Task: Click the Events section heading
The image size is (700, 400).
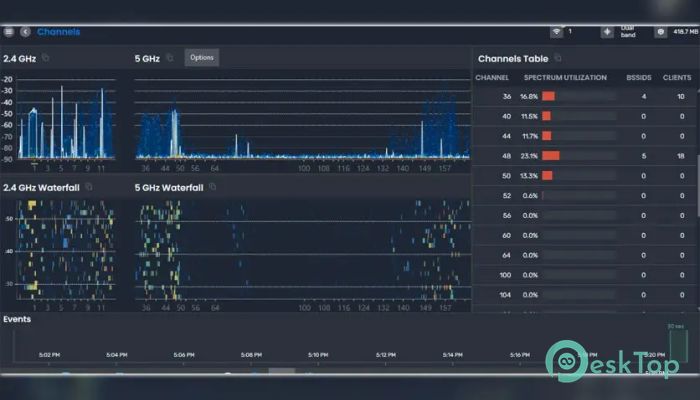Action: click(x=17, y=319)
